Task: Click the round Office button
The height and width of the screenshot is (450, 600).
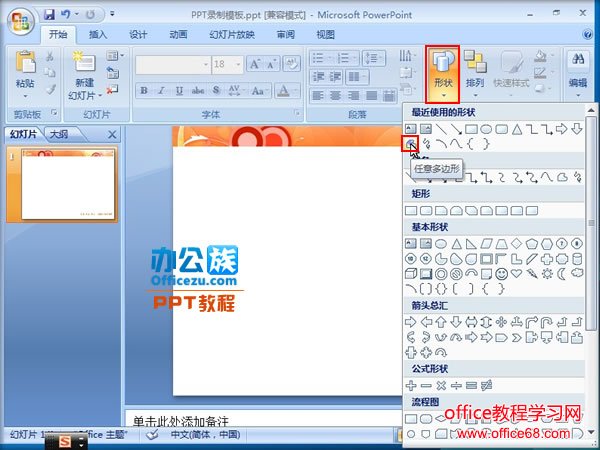Action: coord(21,21)
